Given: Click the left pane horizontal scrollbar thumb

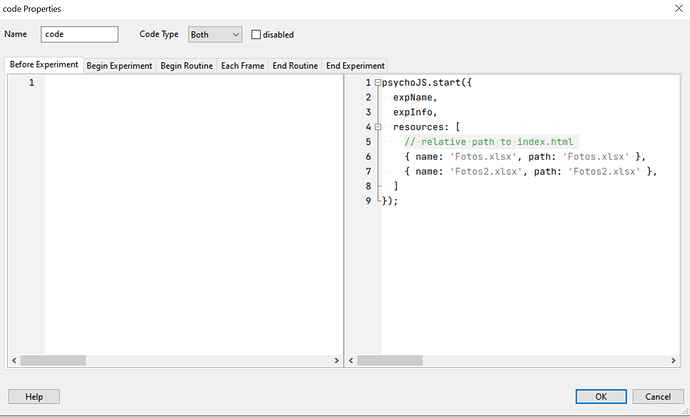Looking at the screenshot, I should pos(53,360).
